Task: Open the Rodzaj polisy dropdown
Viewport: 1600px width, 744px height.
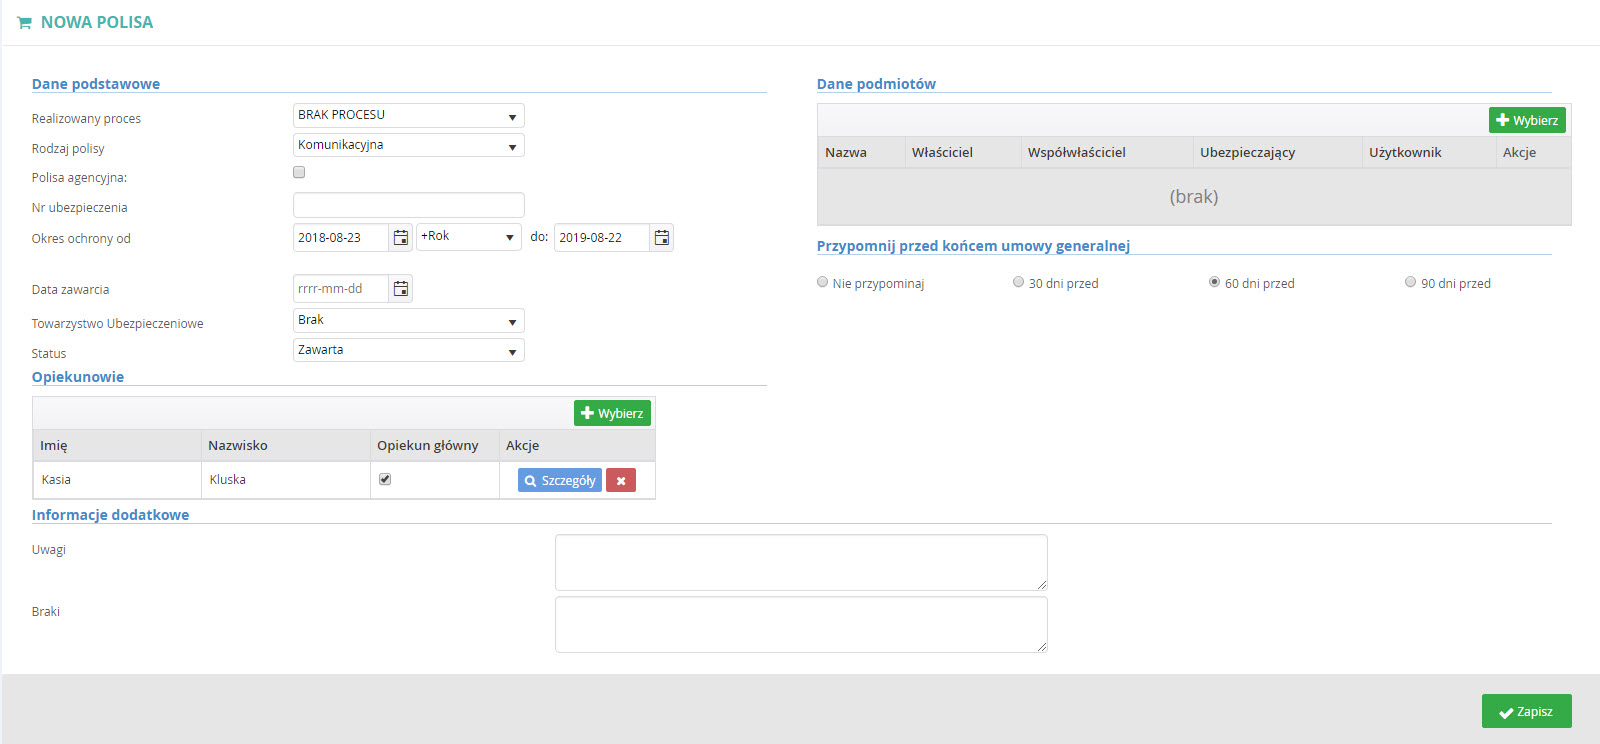Action: [409, 145]
